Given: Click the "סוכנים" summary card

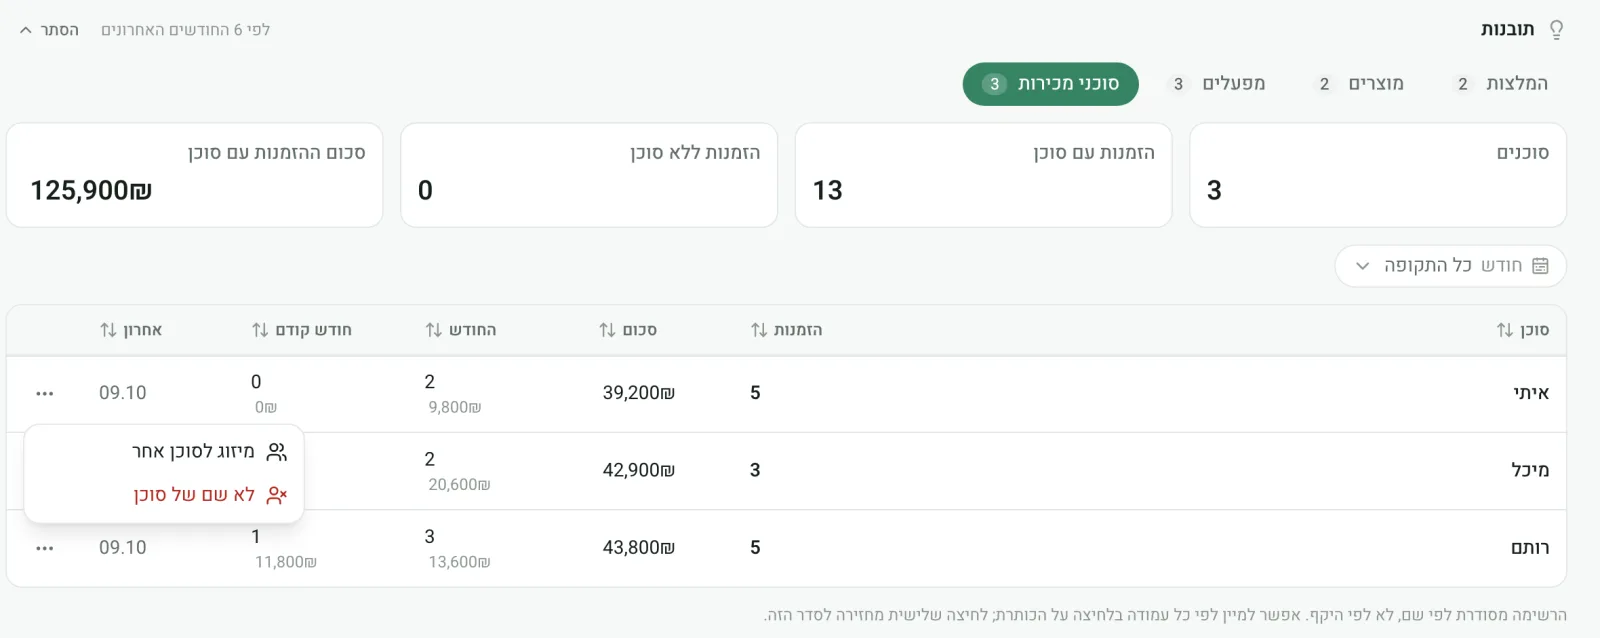Looking at the screenshot, I should pos(1378,175).
